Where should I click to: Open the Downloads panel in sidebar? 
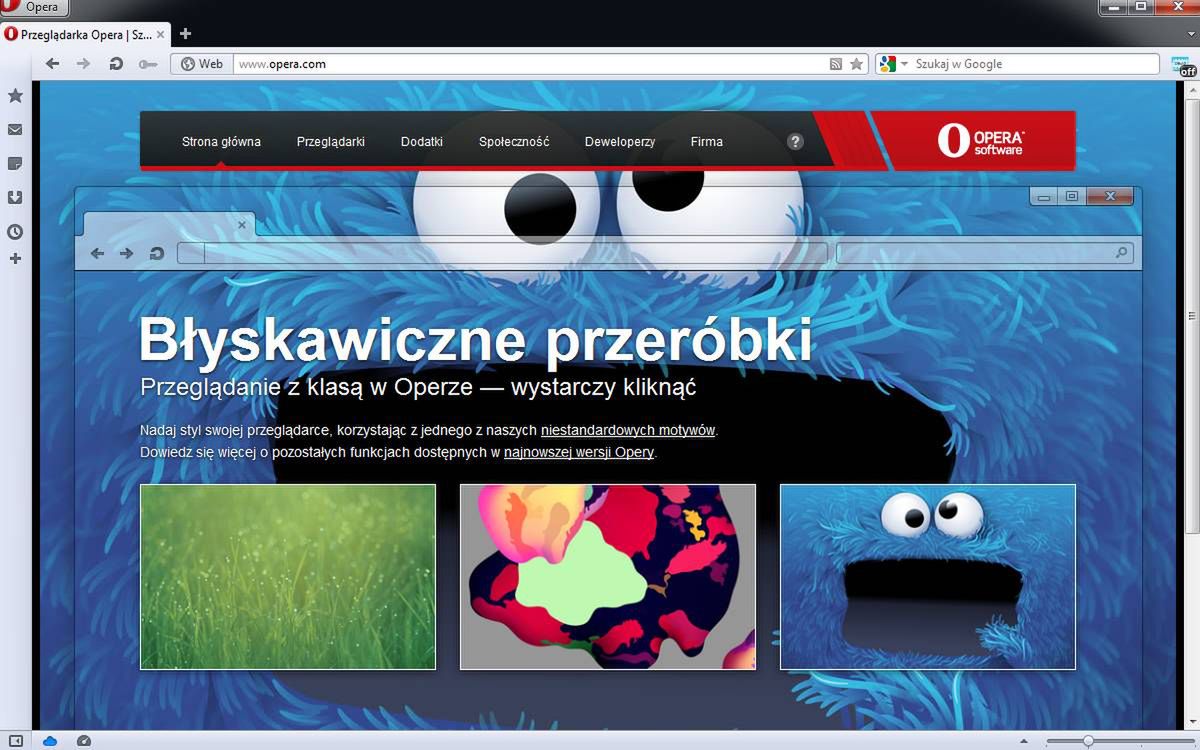[x=15, y=197]
